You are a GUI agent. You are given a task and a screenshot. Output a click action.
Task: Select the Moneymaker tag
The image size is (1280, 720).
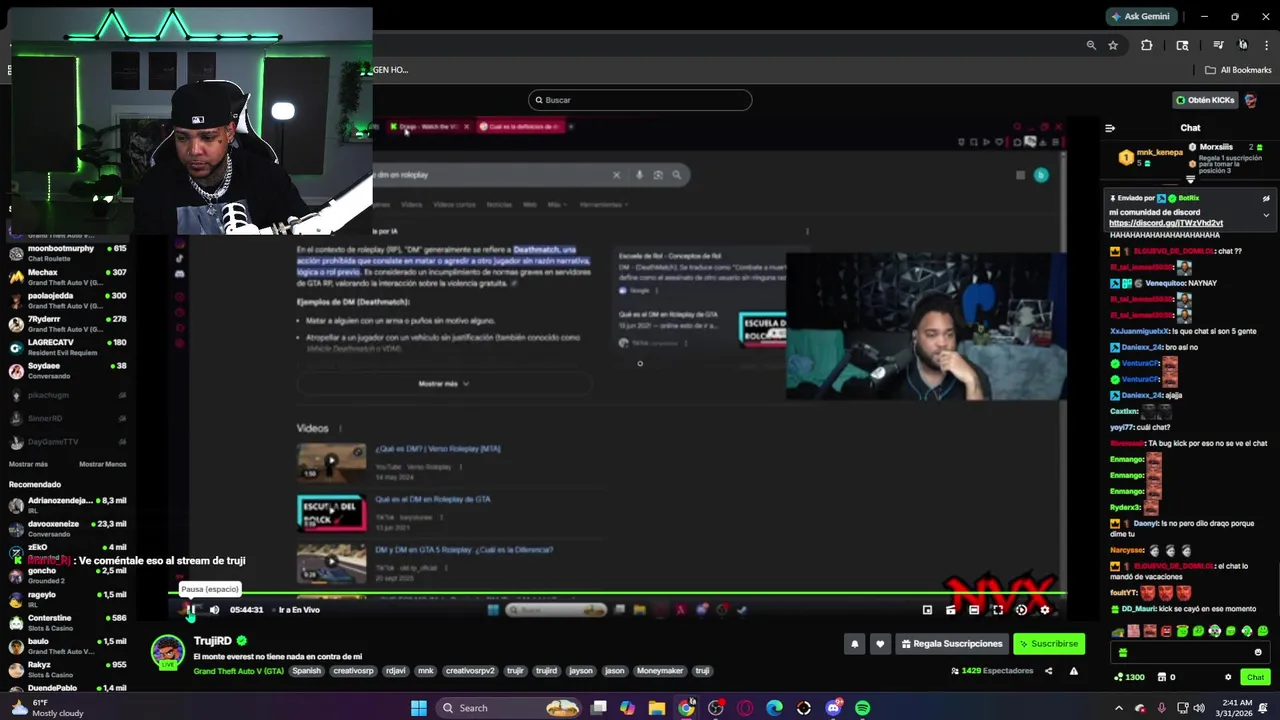659,671
